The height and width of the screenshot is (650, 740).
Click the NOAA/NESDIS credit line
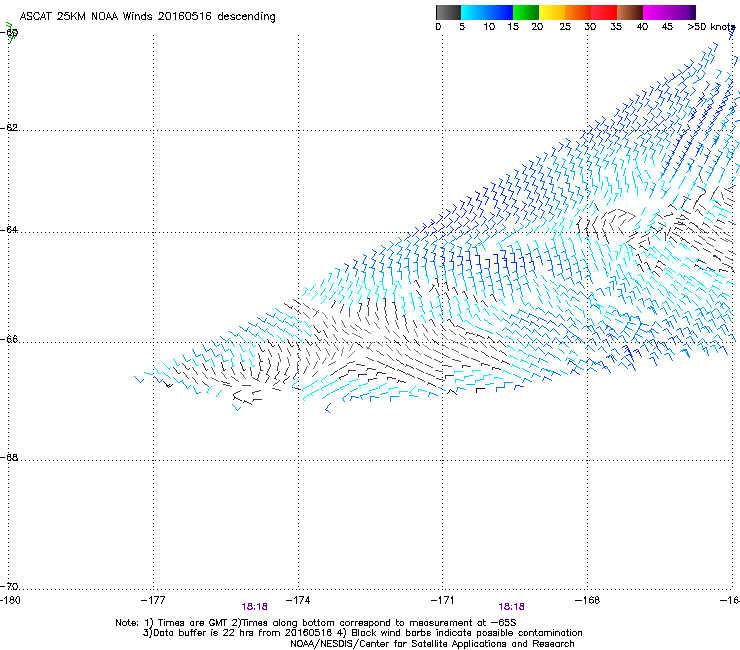432,644
